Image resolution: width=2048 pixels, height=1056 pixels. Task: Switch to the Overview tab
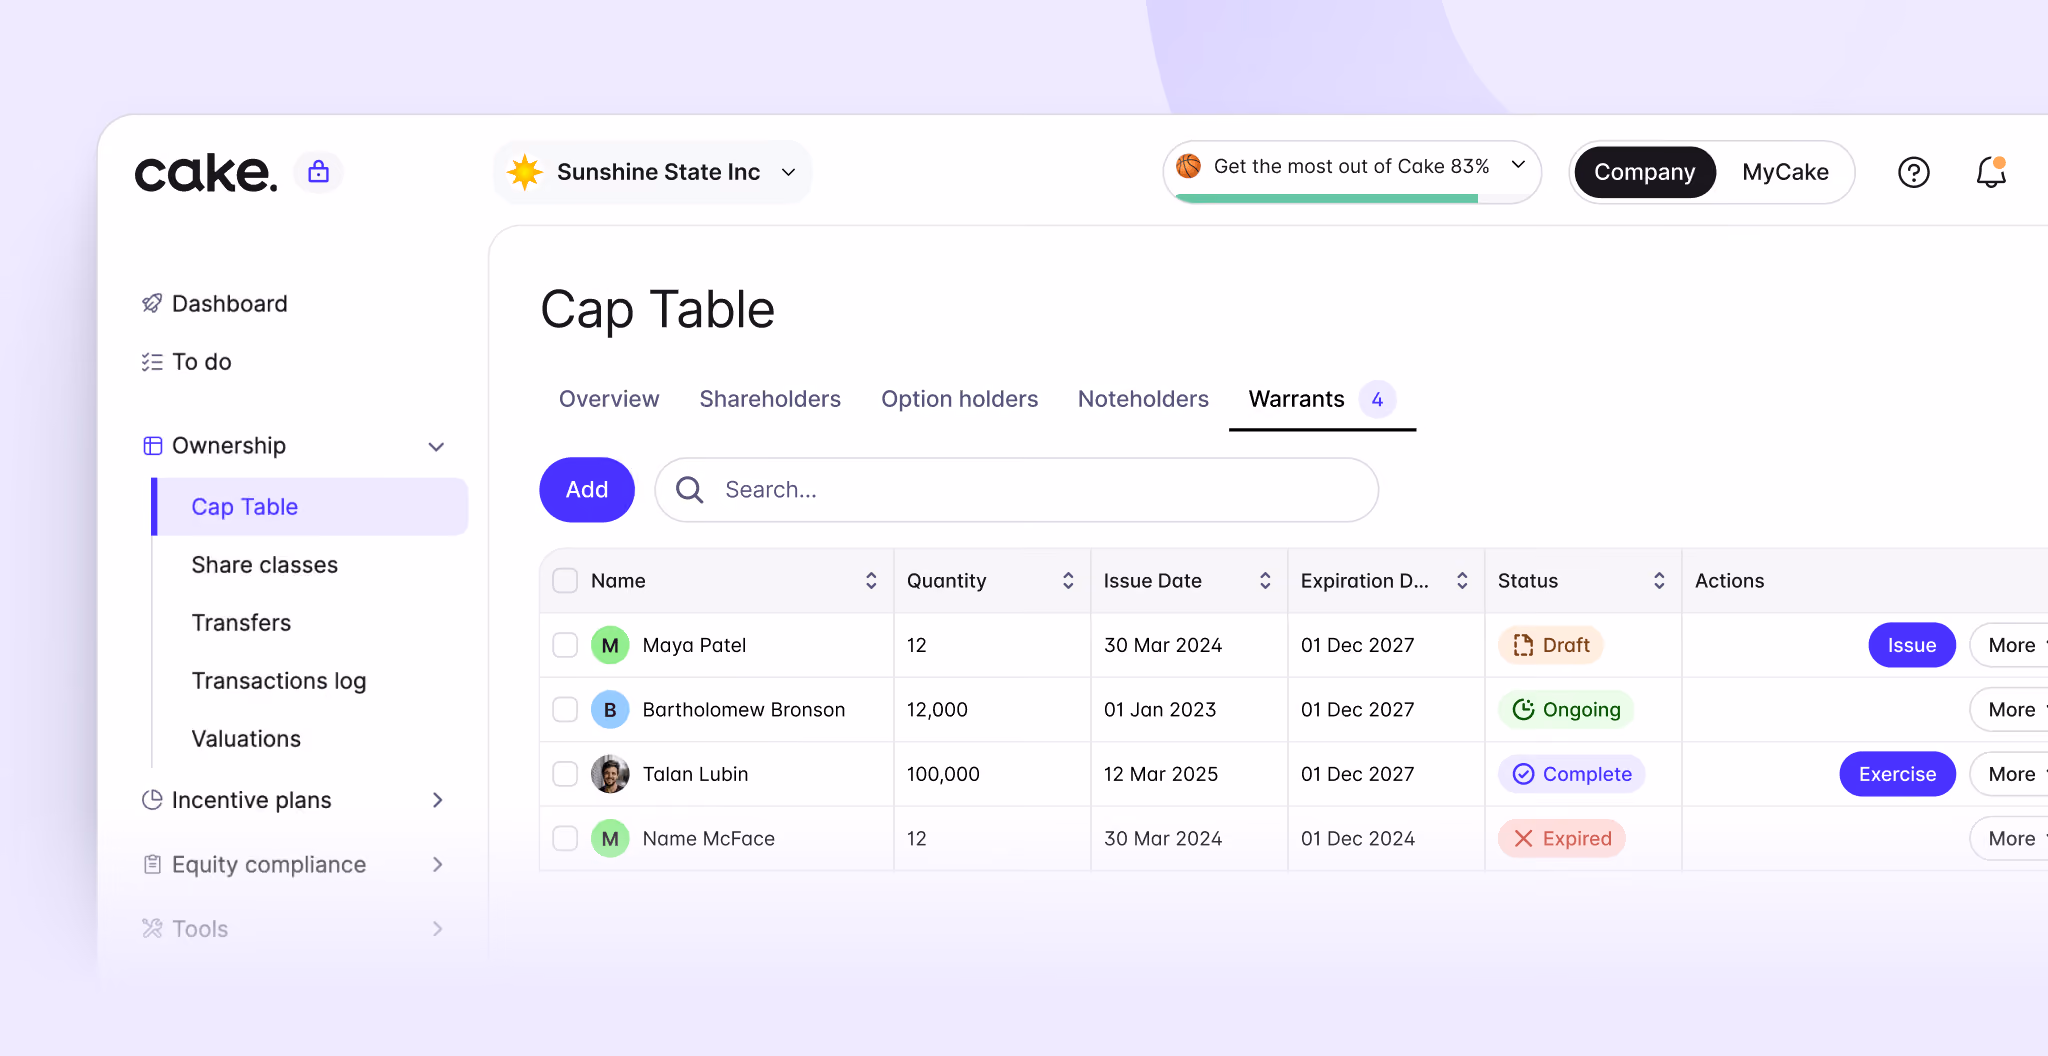(x=609, y=399)
